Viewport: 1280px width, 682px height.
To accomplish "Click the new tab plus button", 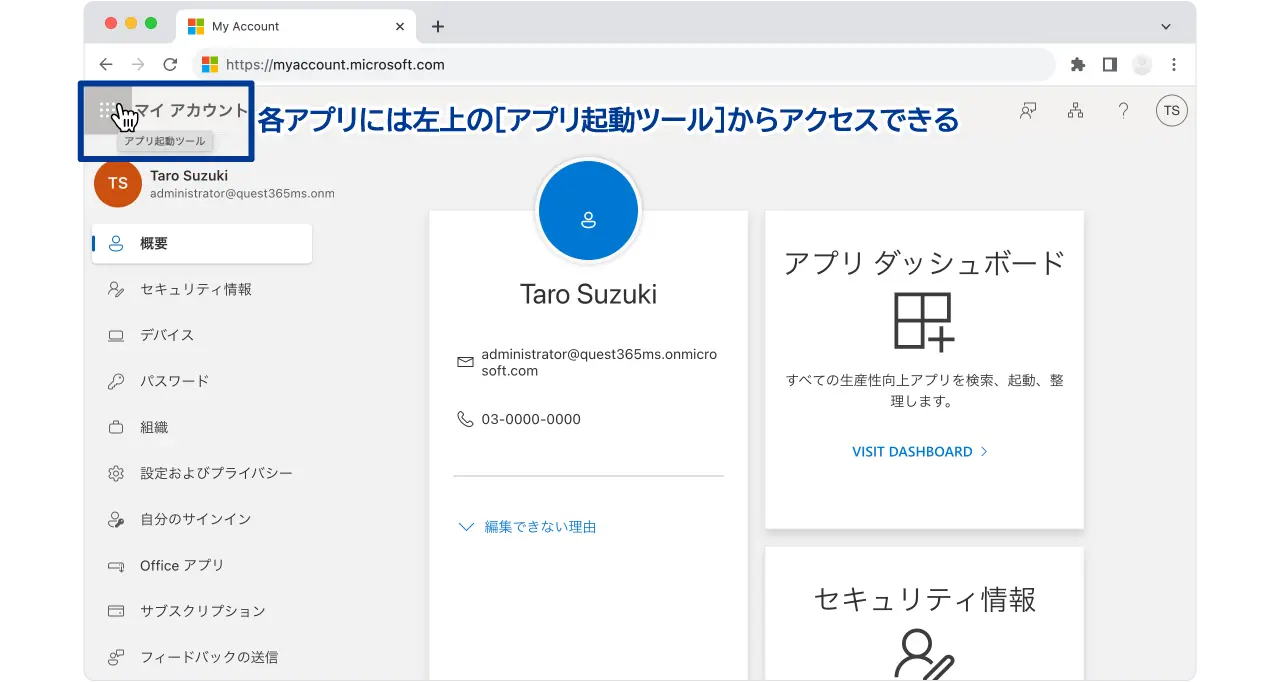I will pyautogui.click(x=437, y=27).
